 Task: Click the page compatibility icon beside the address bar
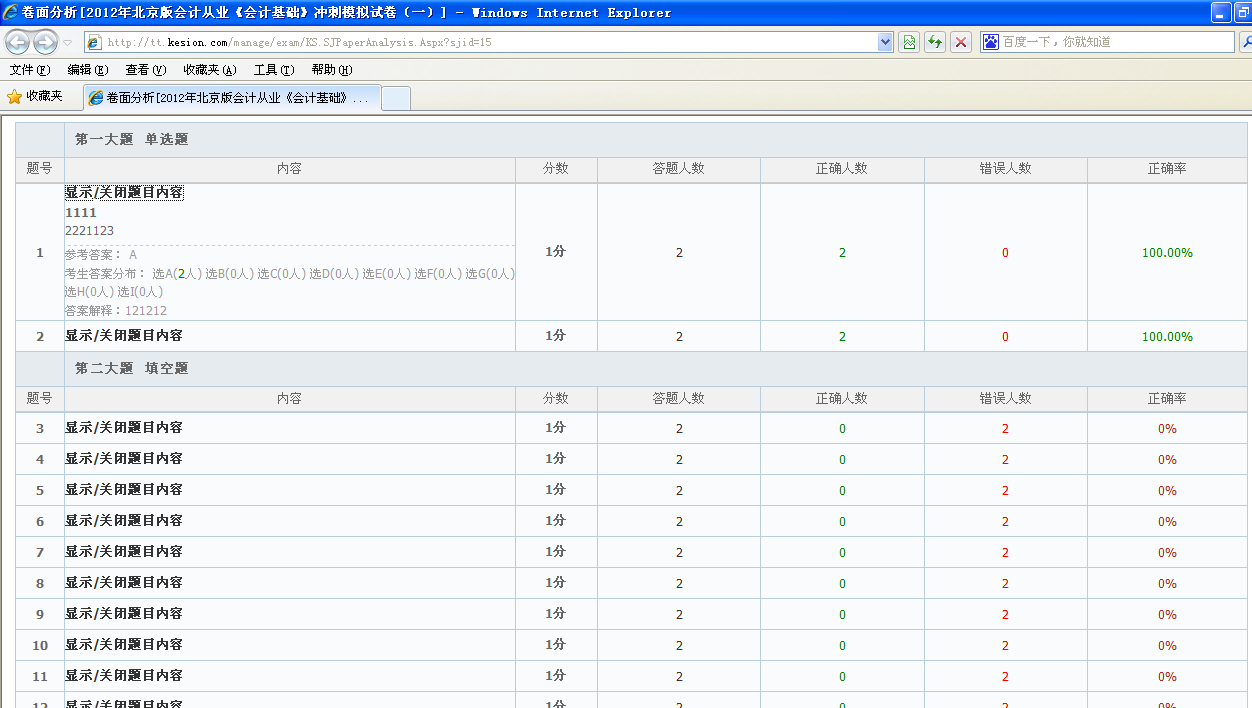909,42
